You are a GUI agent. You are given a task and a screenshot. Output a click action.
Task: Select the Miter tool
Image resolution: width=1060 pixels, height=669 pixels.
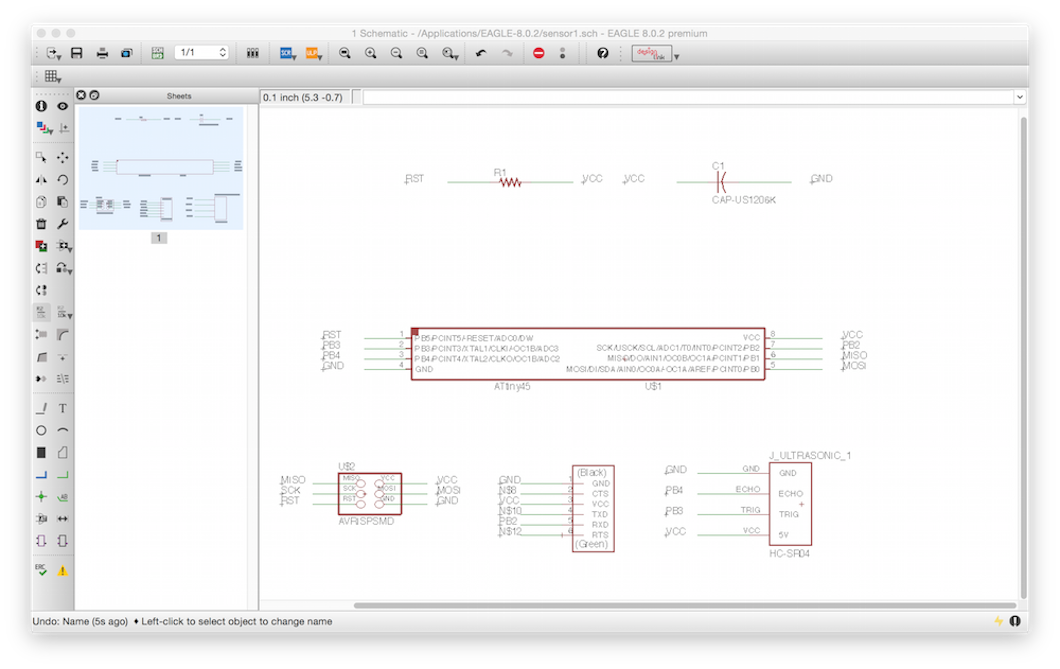62,334
